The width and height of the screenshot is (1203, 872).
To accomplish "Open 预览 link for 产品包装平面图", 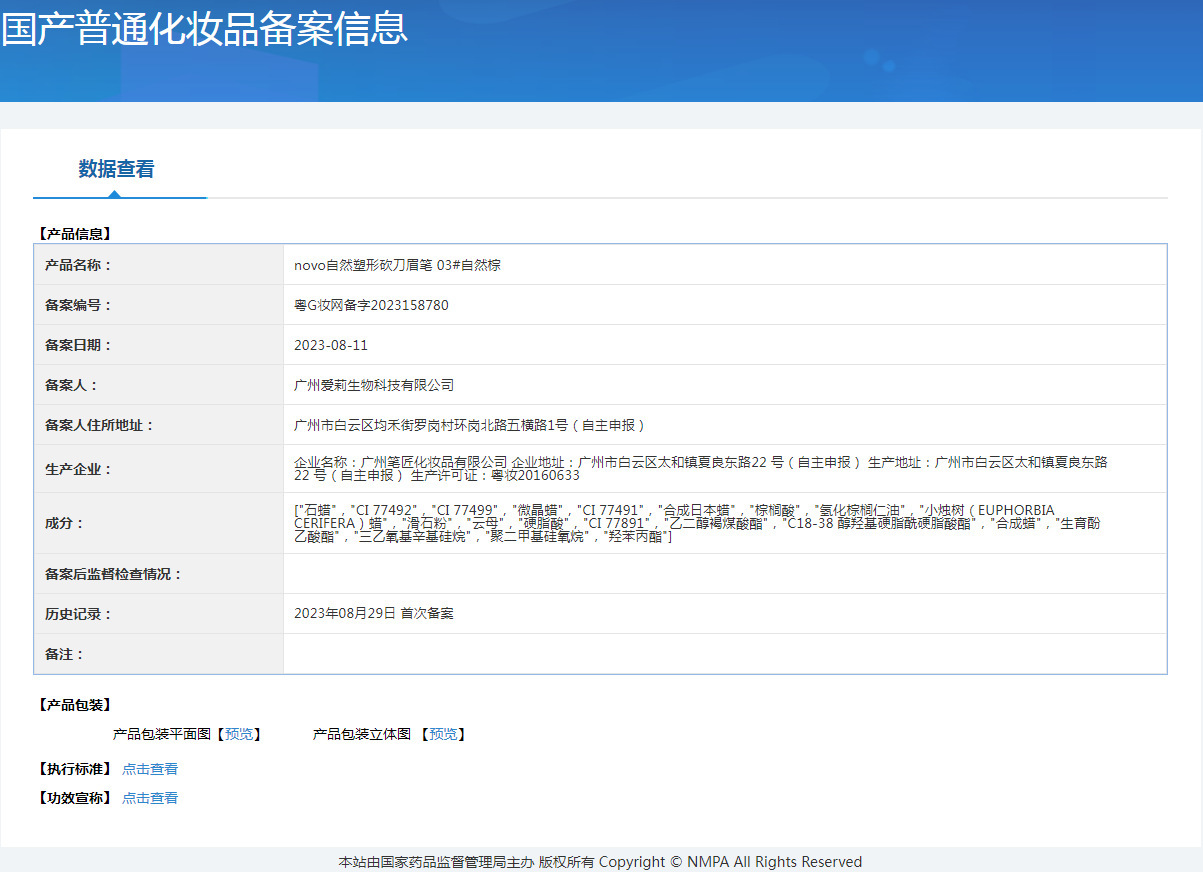I will pos(239,734).
